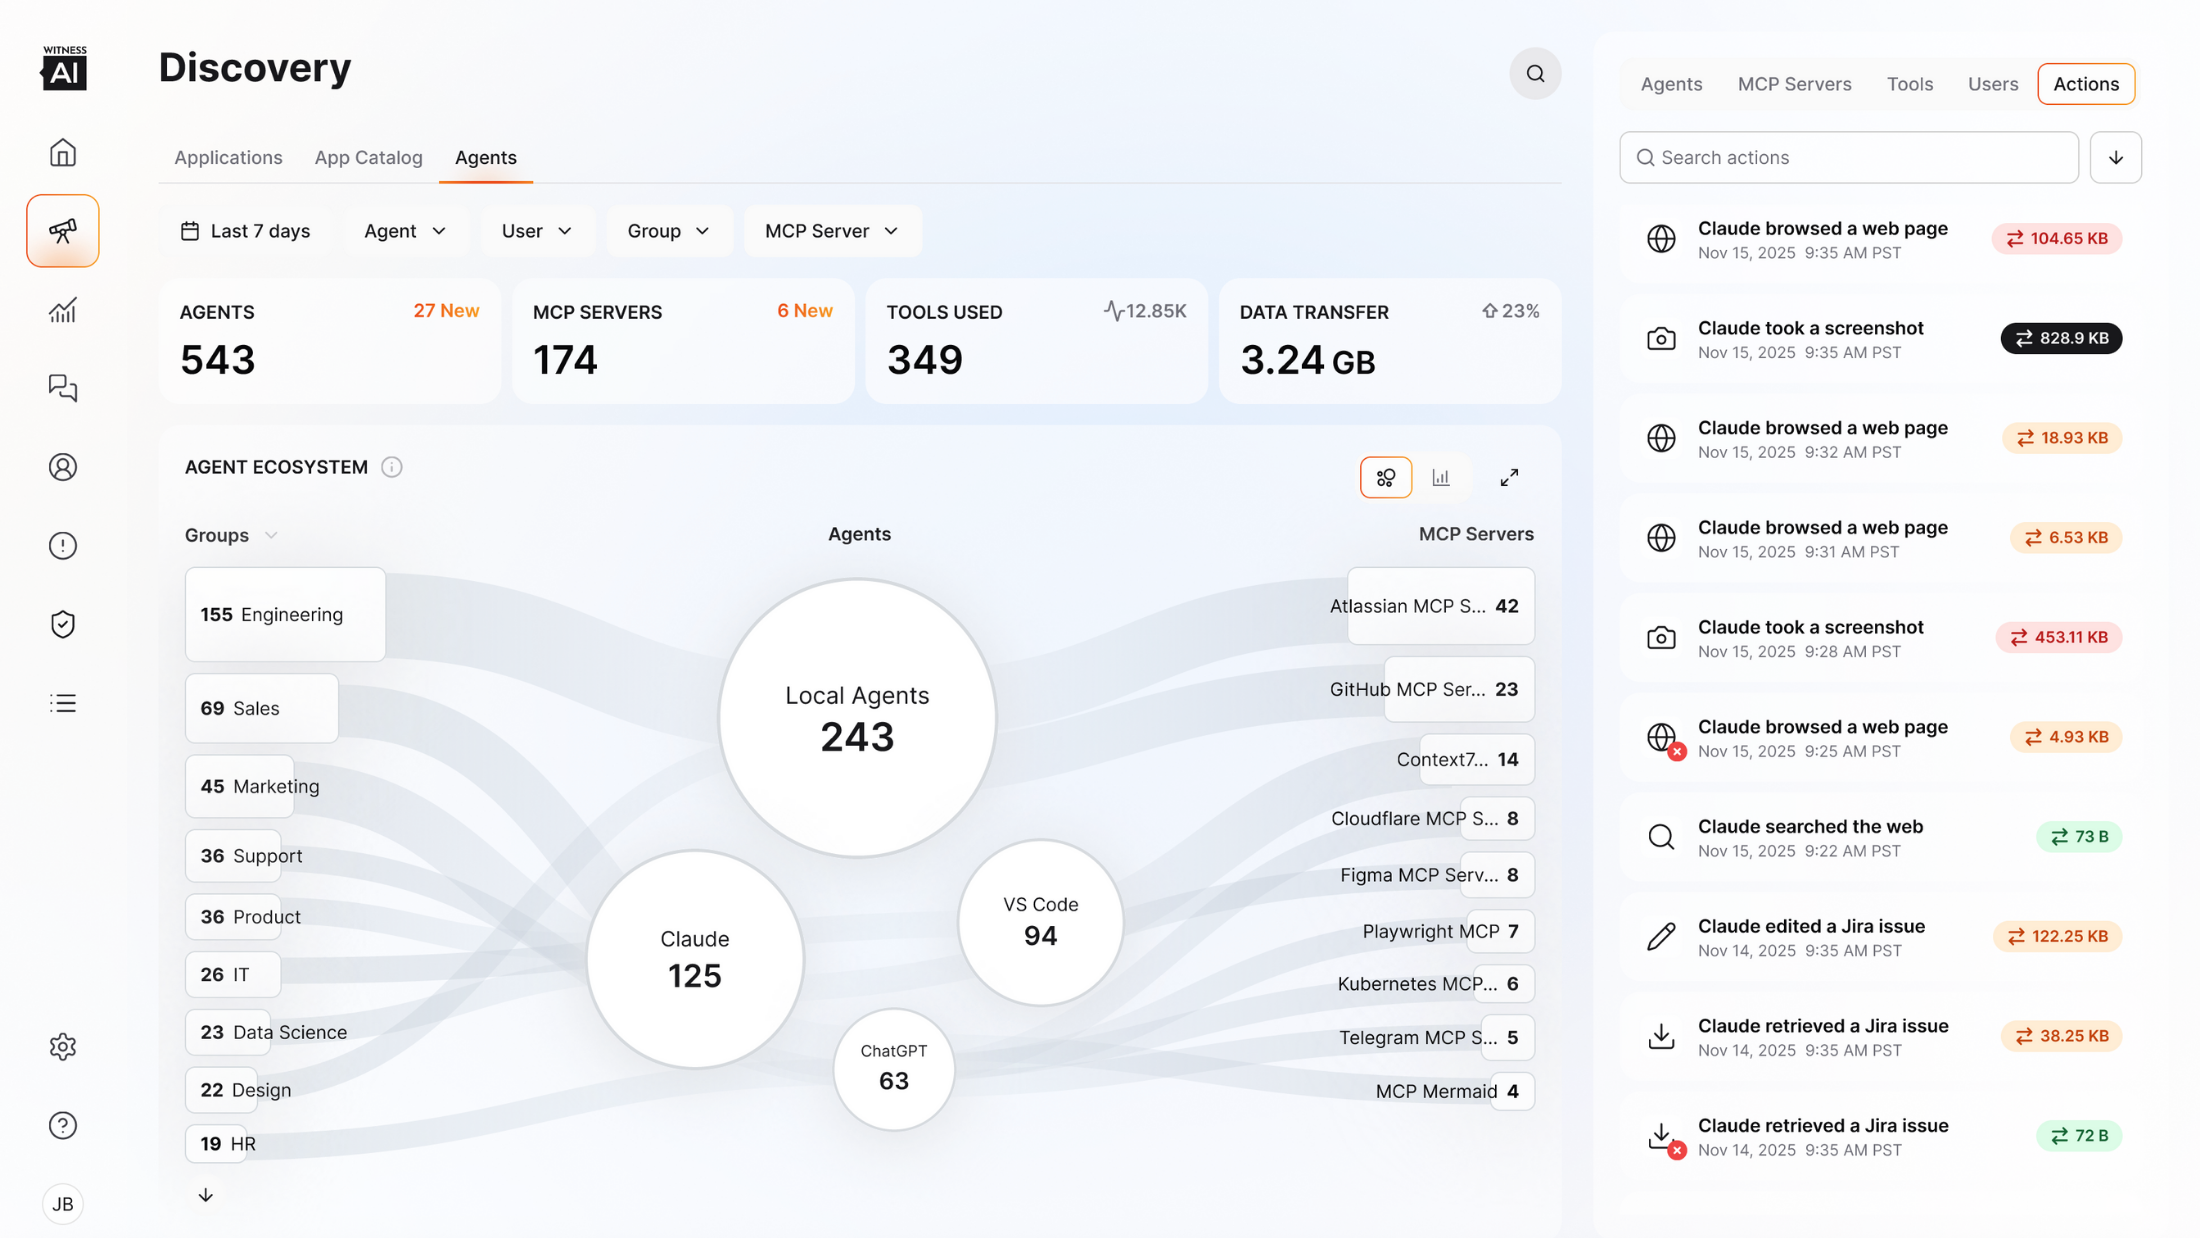Click the Search actions input field

pos(1848,157)
